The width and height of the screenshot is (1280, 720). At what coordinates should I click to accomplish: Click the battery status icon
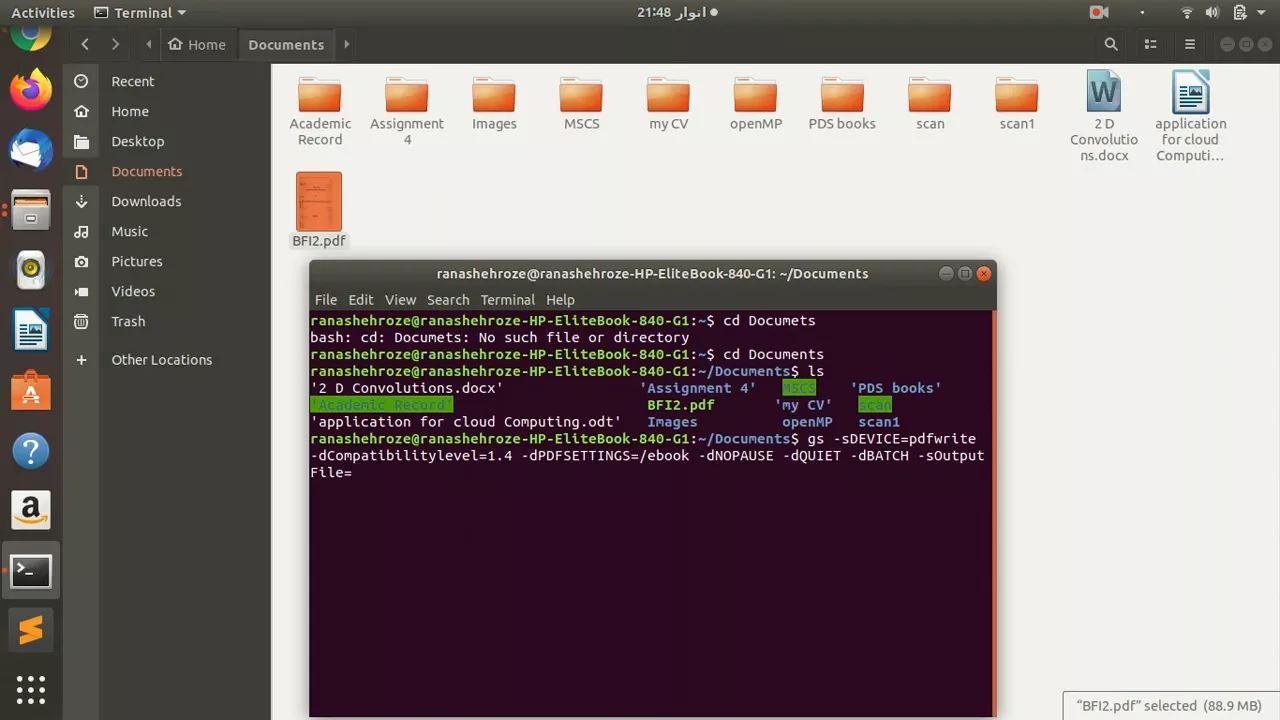pyautogui.click(x=1240, y=13)
